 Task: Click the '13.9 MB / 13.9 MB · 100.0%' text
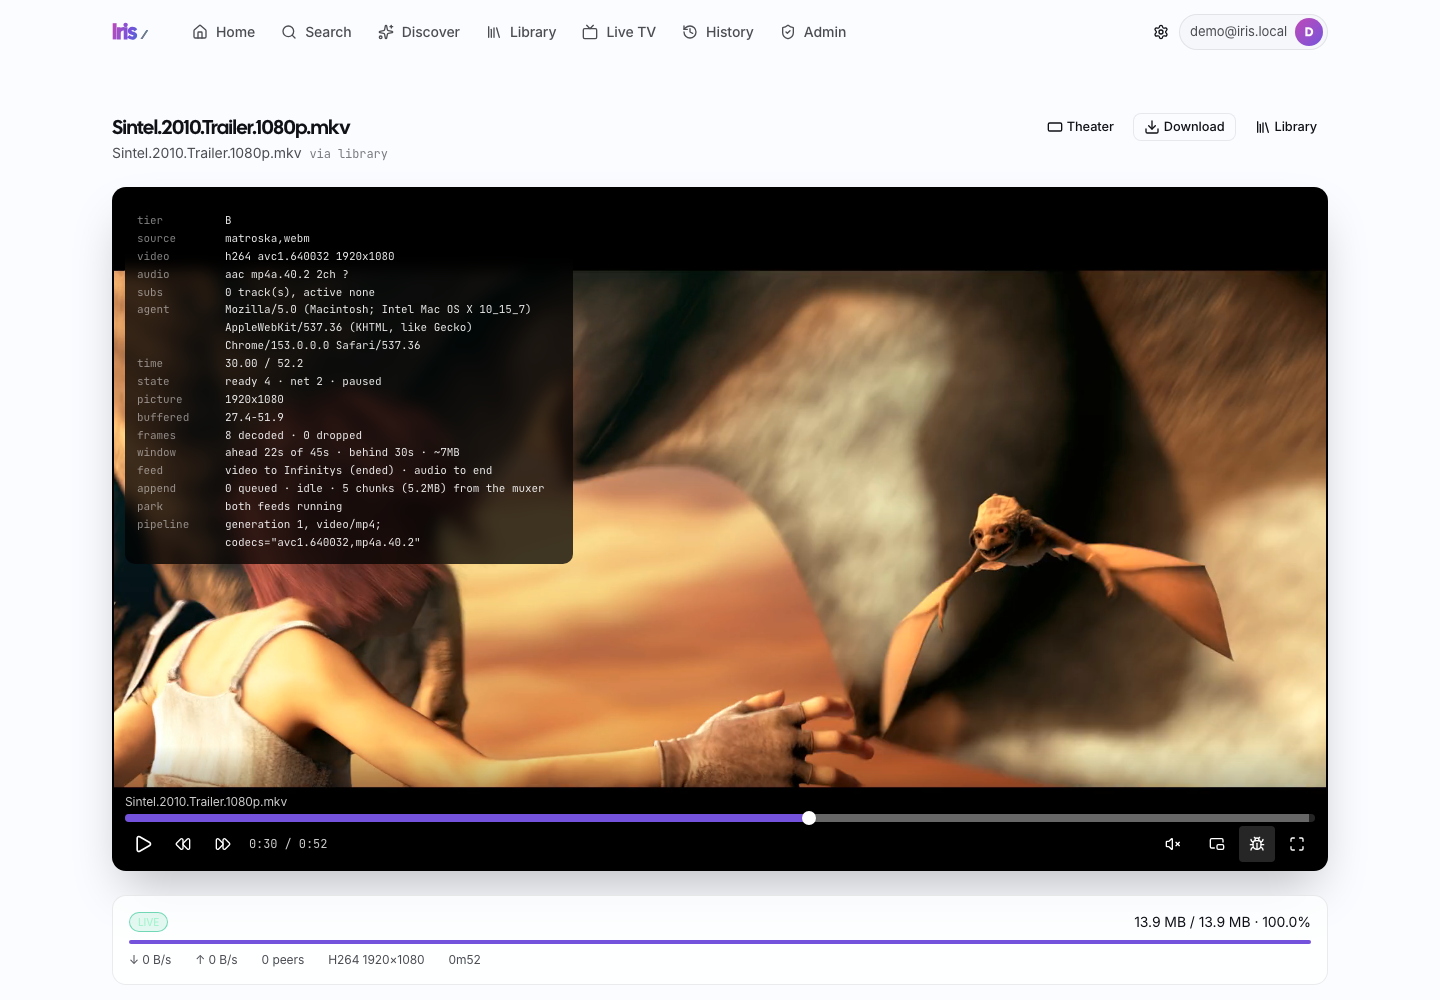point(1222,922)
